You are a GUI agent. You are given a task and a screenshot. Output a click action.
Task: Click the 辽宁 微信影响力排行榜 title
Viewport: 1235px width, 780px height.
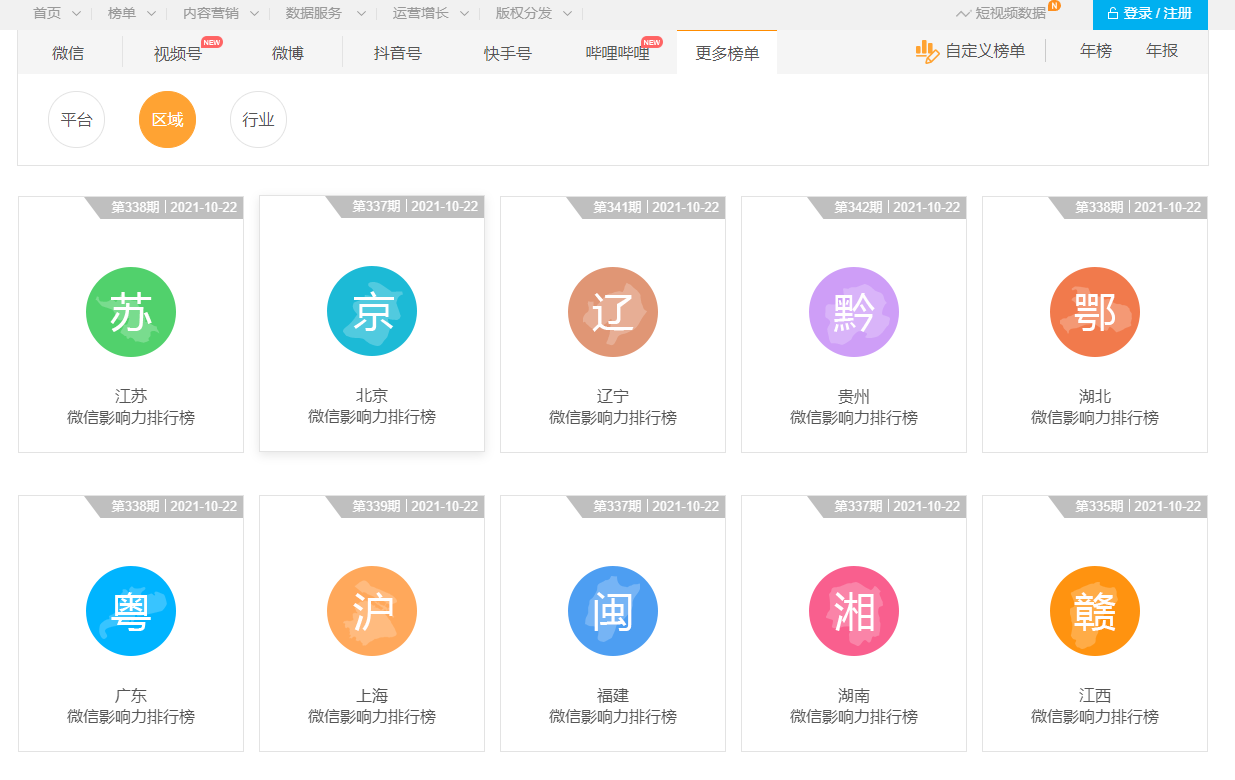613,407
